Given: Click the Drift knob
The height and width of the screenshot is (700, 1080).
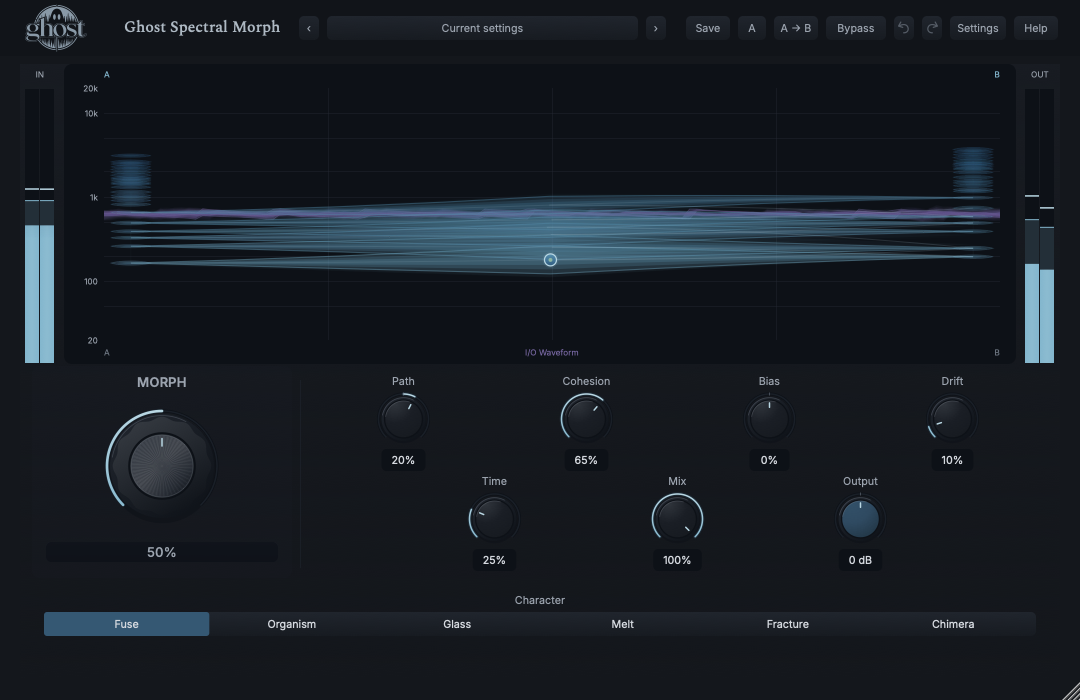Looking at the screenshot, I should (952, 419).
